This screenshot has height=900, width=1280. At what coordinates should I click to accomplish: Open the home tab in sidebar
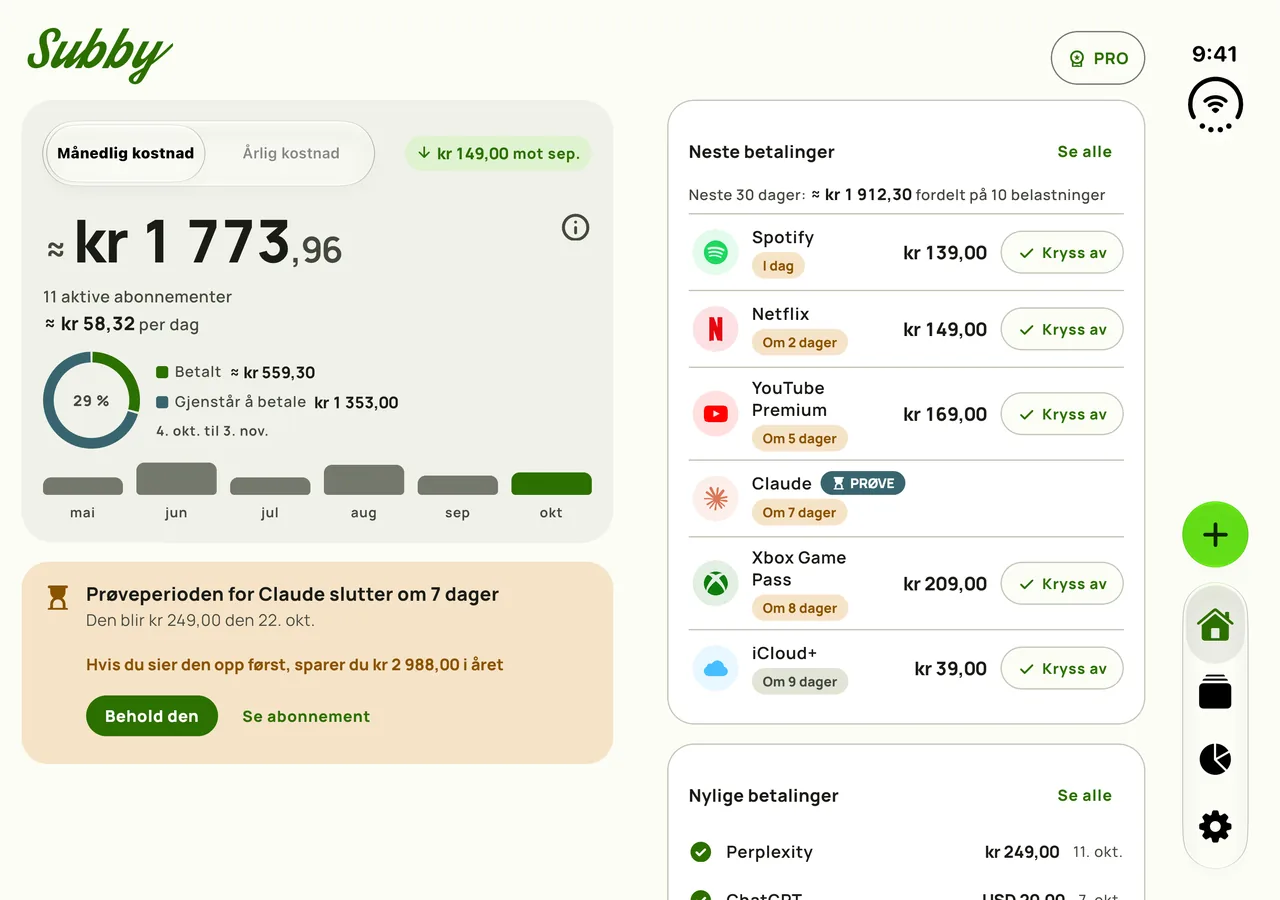tap(1215, 626)
